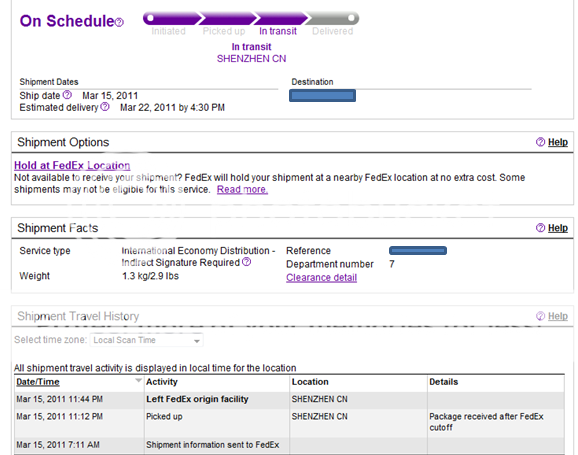The height and width of the screenshot is (455, 578).
Task: Click the Date/Time sort arrow indicator
Action: pyautogui.click(x=138, y=380)
